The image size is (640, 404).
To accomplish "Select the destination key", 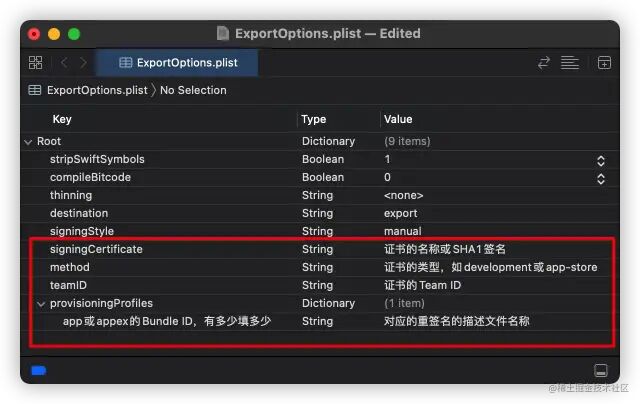I will click(x=79, y=213).
